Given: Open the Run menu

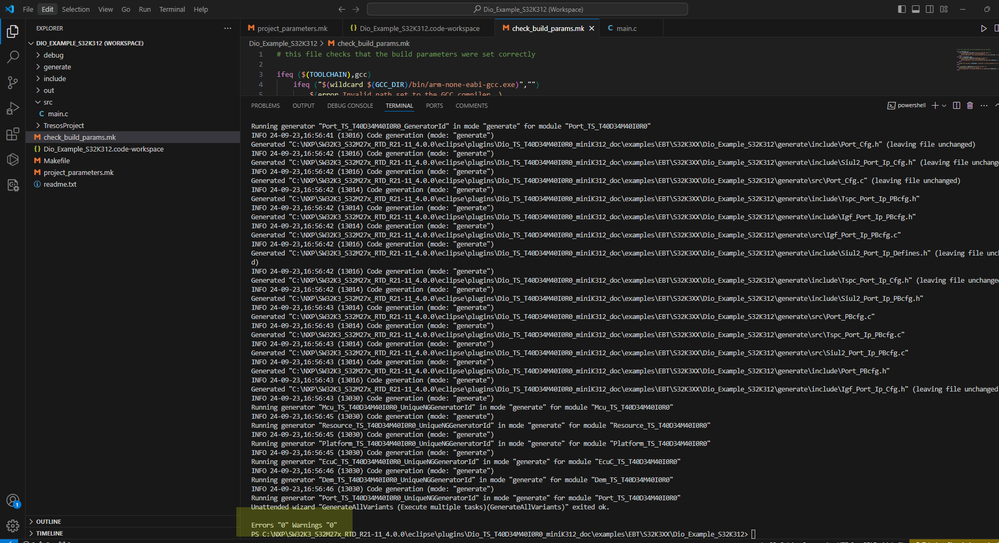Looking at the screenshot, I should 145,9.
